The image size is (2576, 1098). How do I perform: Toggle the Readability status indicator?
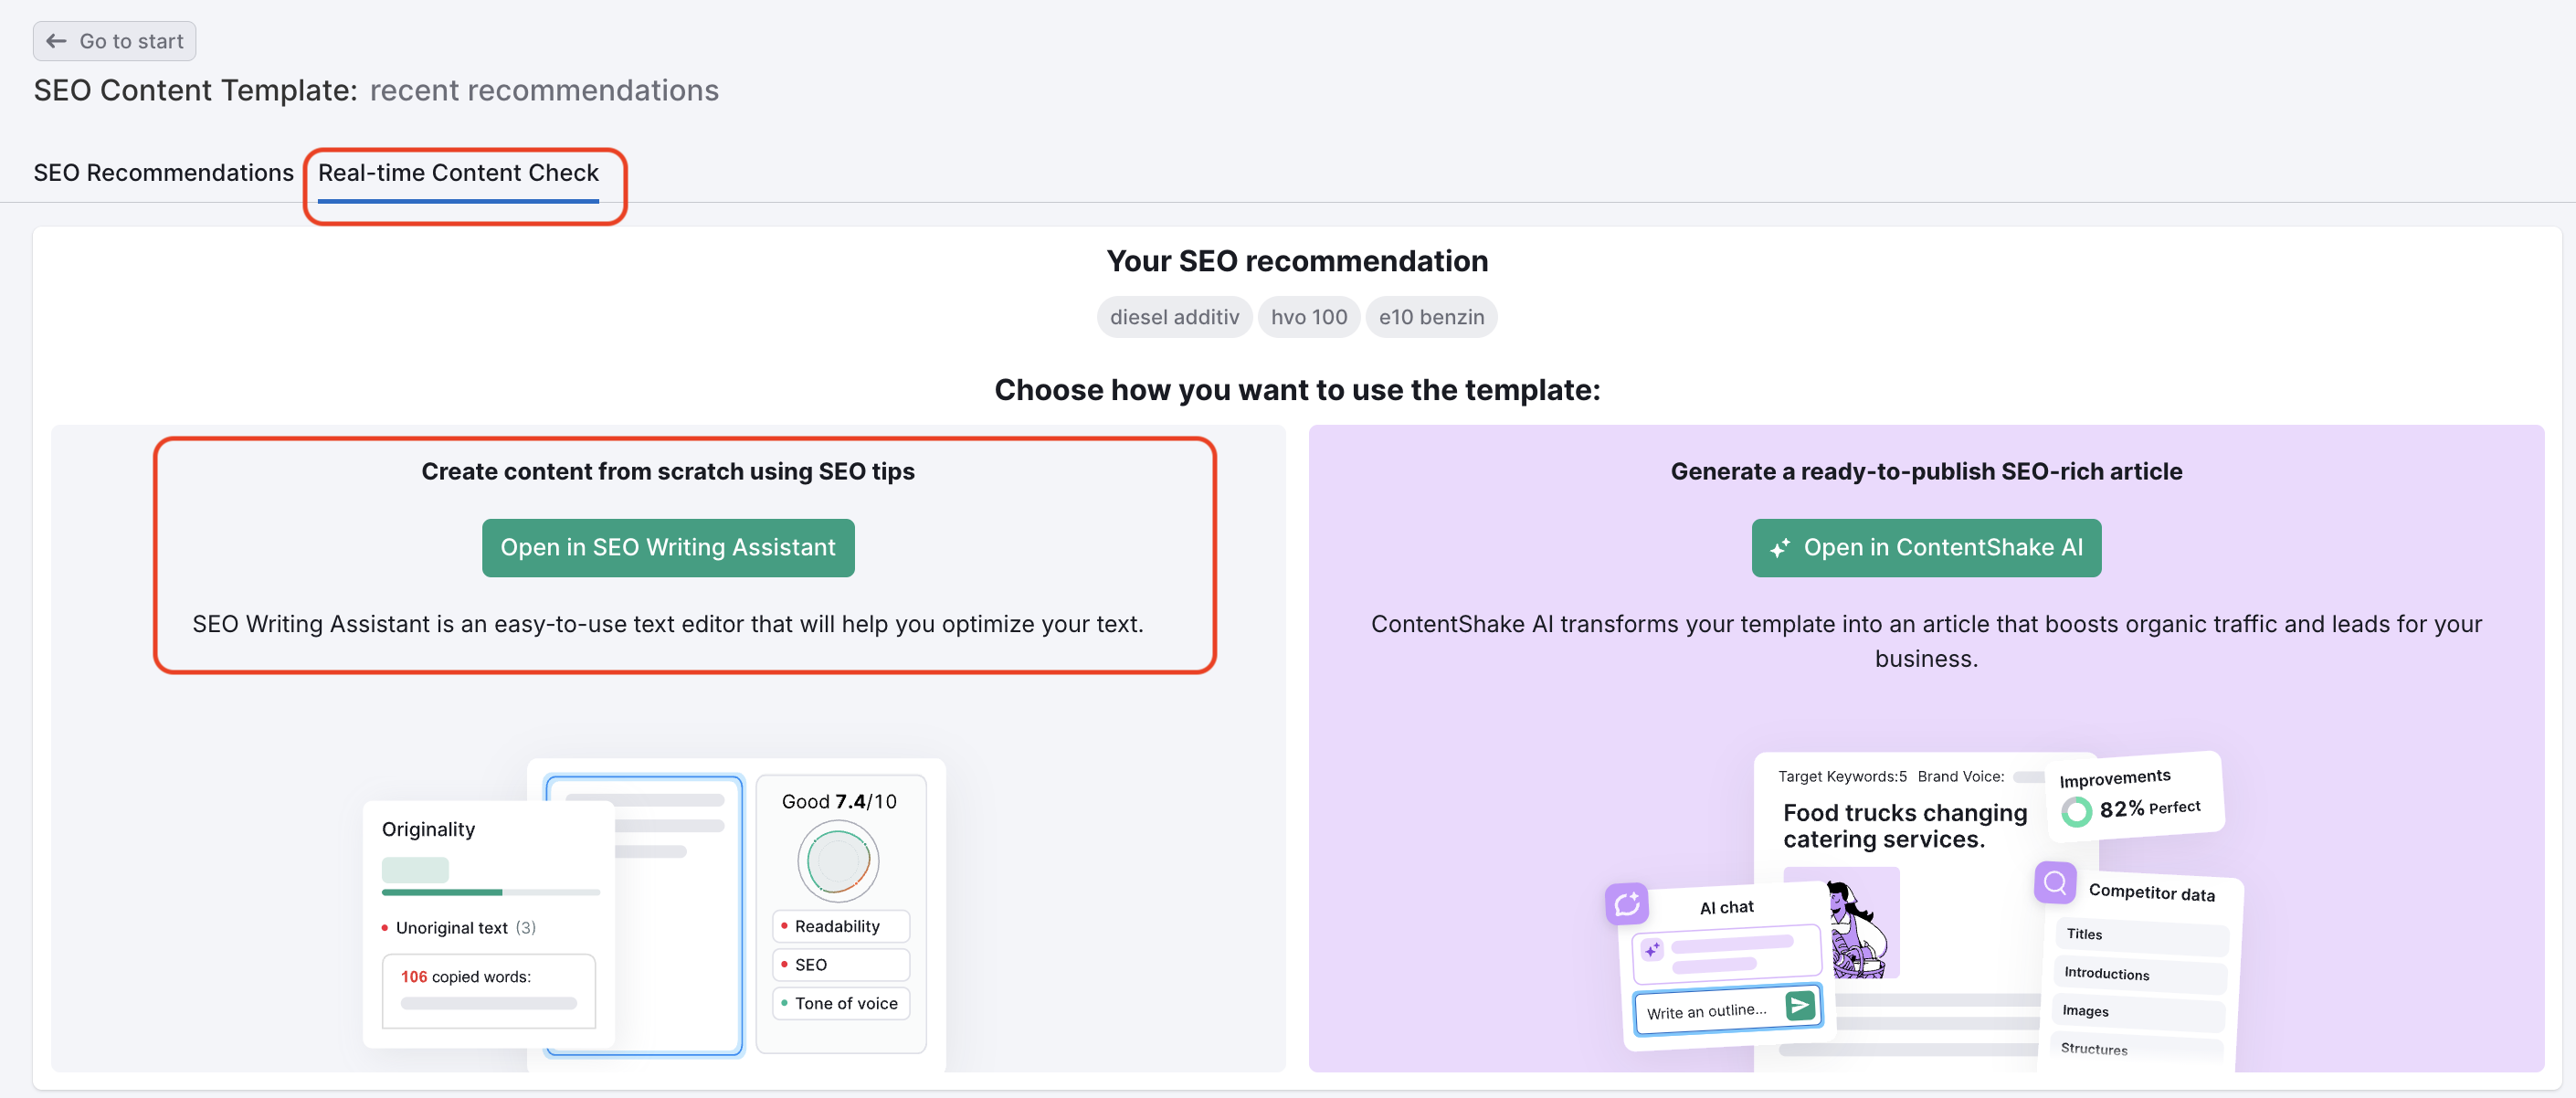(785, 925)
